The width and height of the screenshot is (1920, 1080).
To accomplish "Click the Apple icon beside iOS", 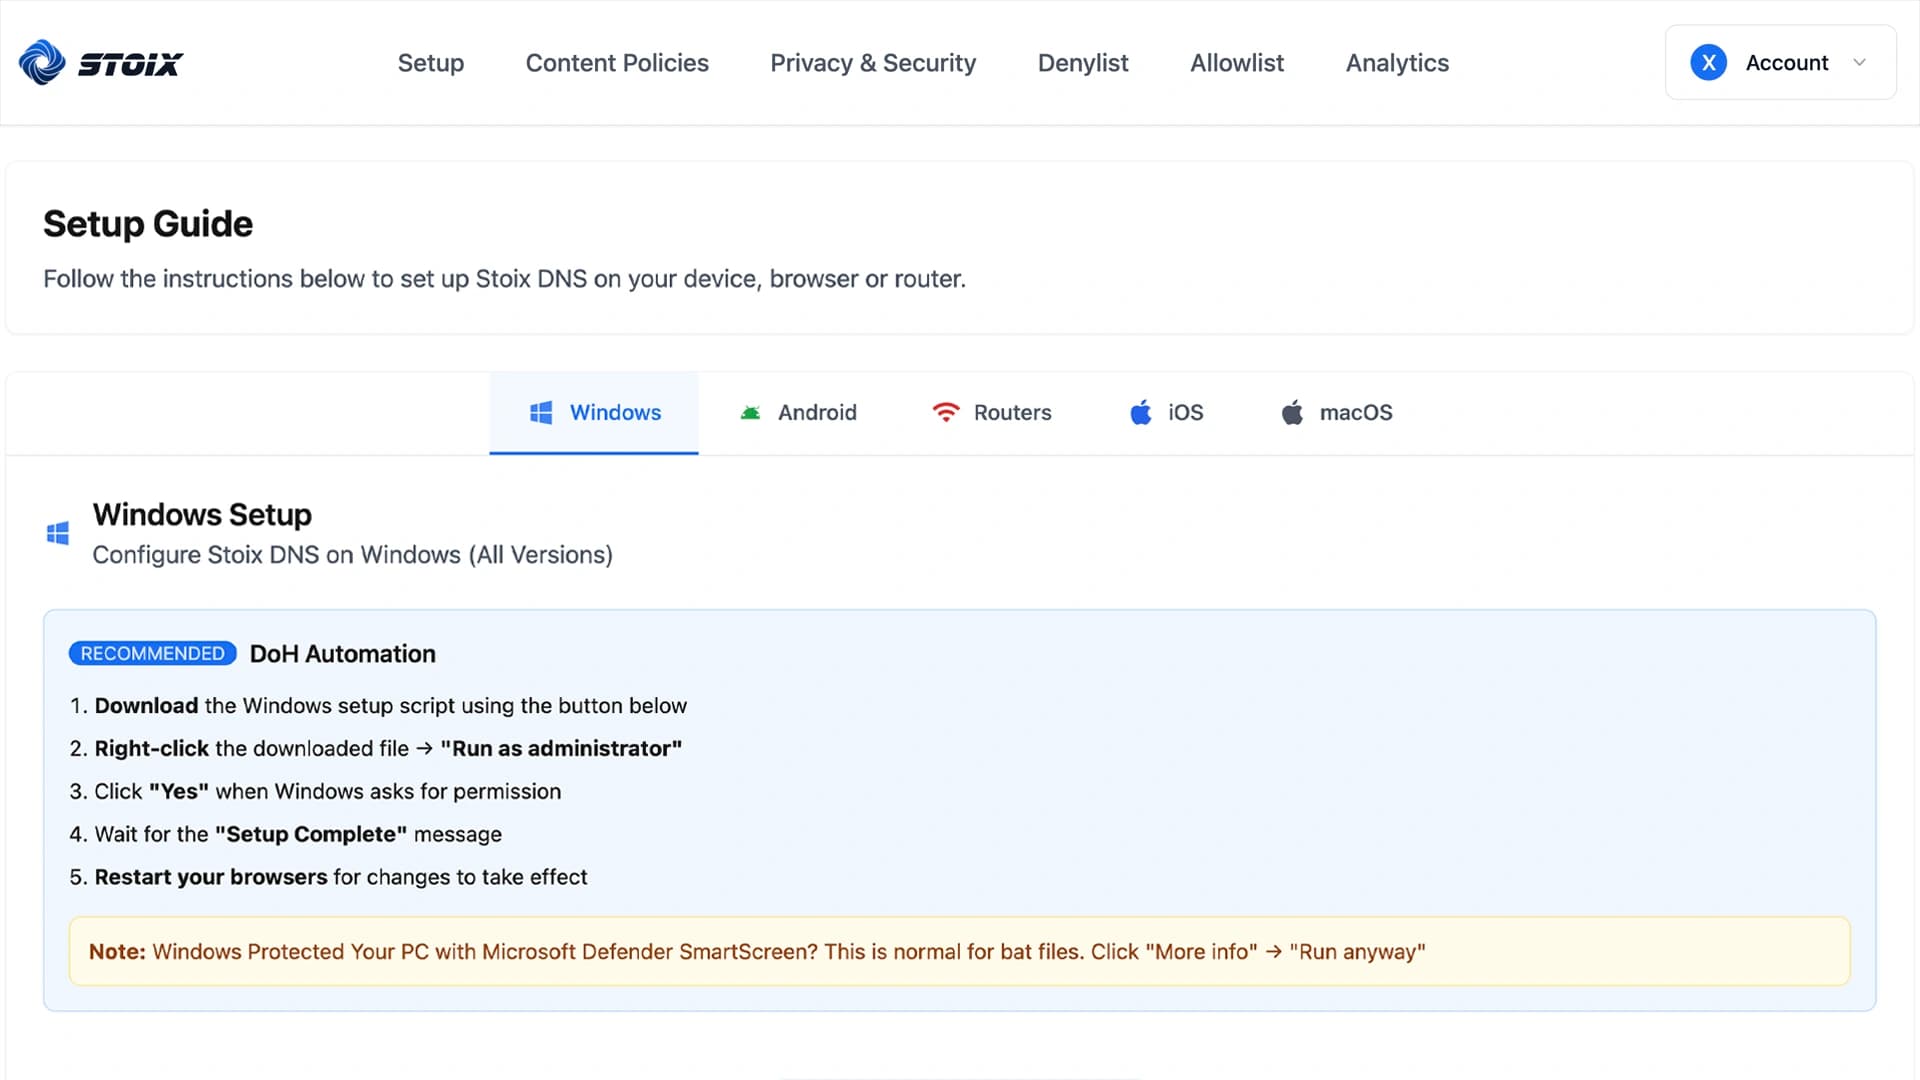I will pos(1140,412).
